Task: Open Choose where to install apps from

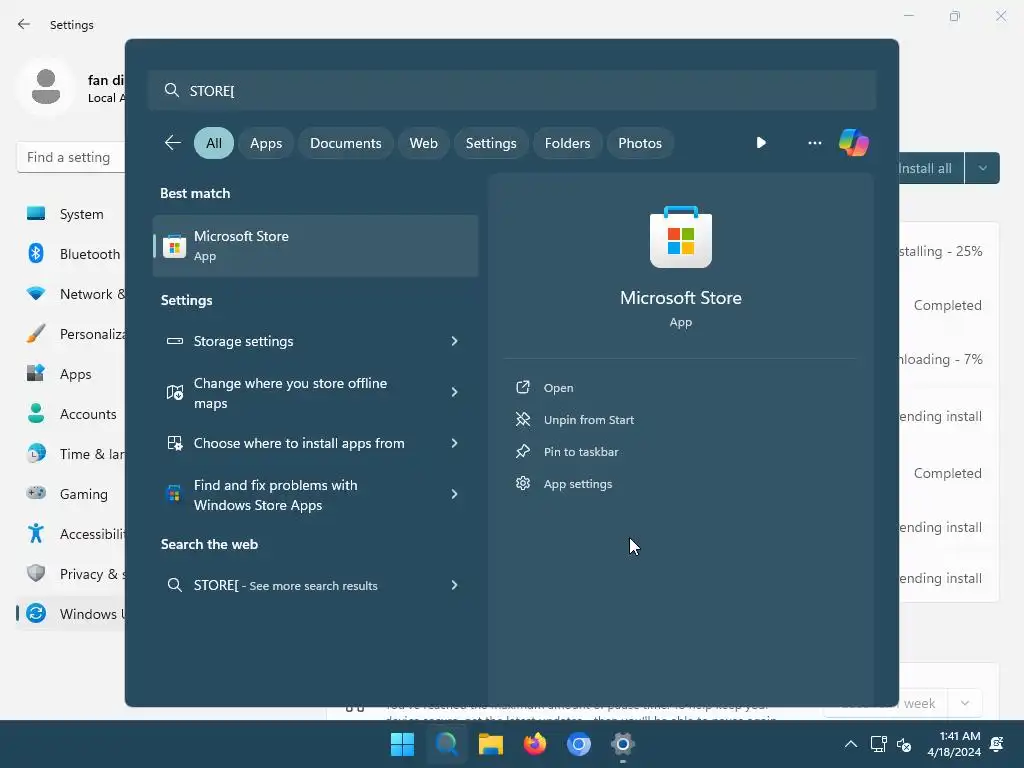Action: [299, 443]
